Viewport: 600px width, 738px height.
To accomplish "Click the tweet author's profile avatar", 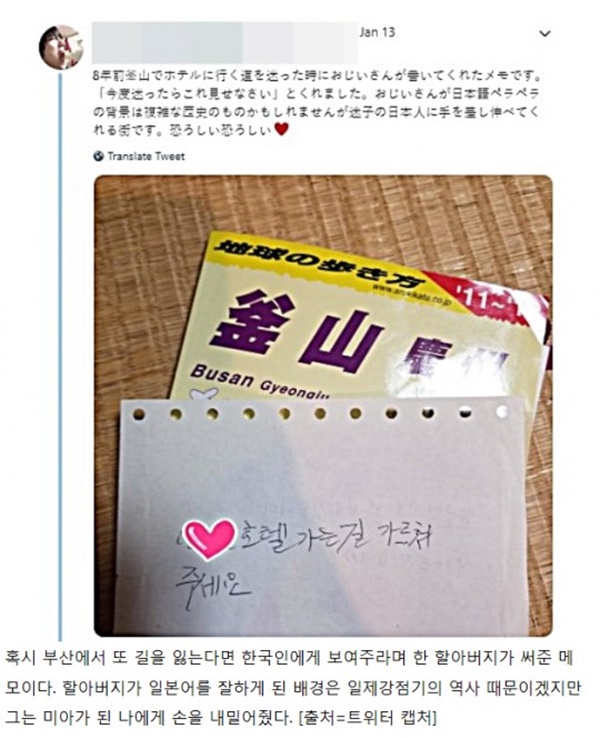I will pyautogui.click(x=61, y=47).
